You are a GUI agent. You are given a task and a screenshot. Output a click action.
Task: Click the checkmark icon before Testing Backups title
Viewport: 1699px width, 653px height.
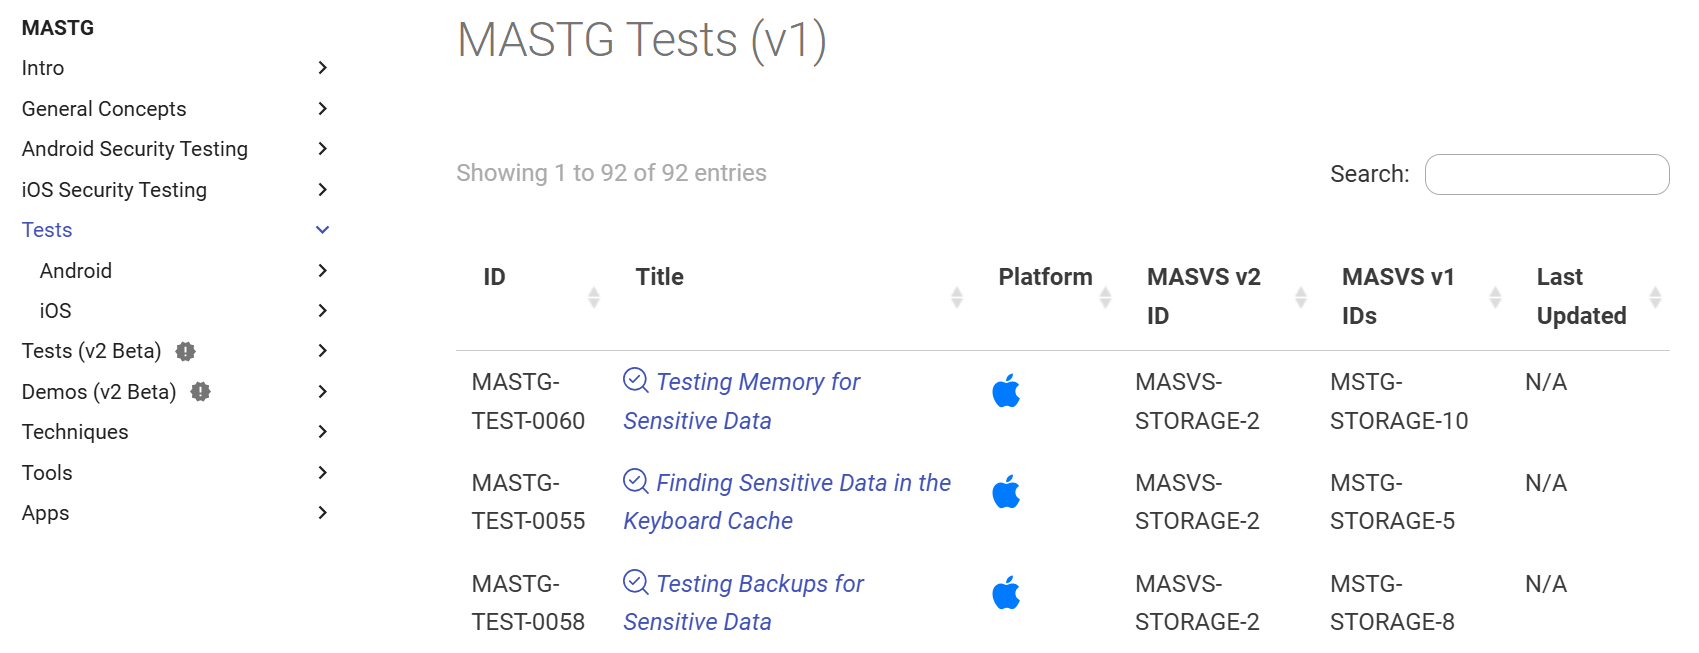(x=634, y=581)
